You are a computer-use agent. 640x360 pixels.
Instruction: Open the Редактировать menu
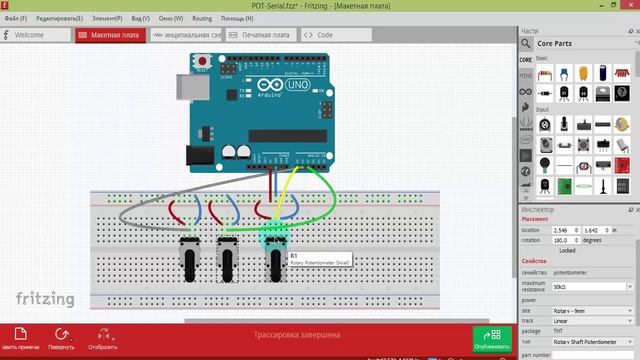59,18
